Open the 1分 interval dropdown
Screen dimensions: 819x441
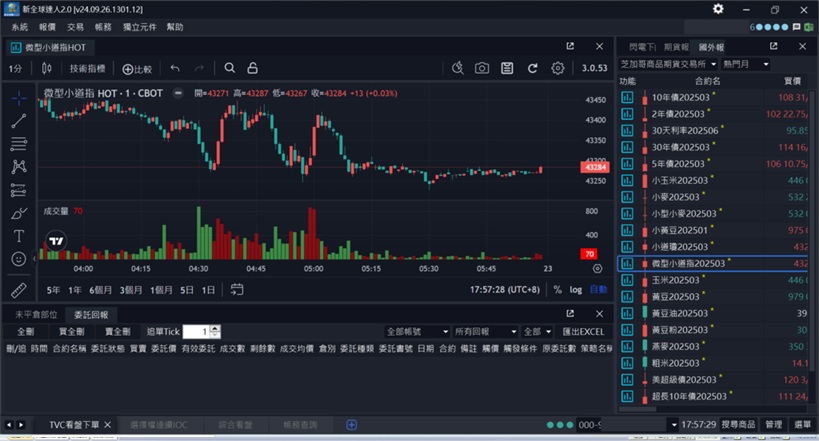coord(15,68)
